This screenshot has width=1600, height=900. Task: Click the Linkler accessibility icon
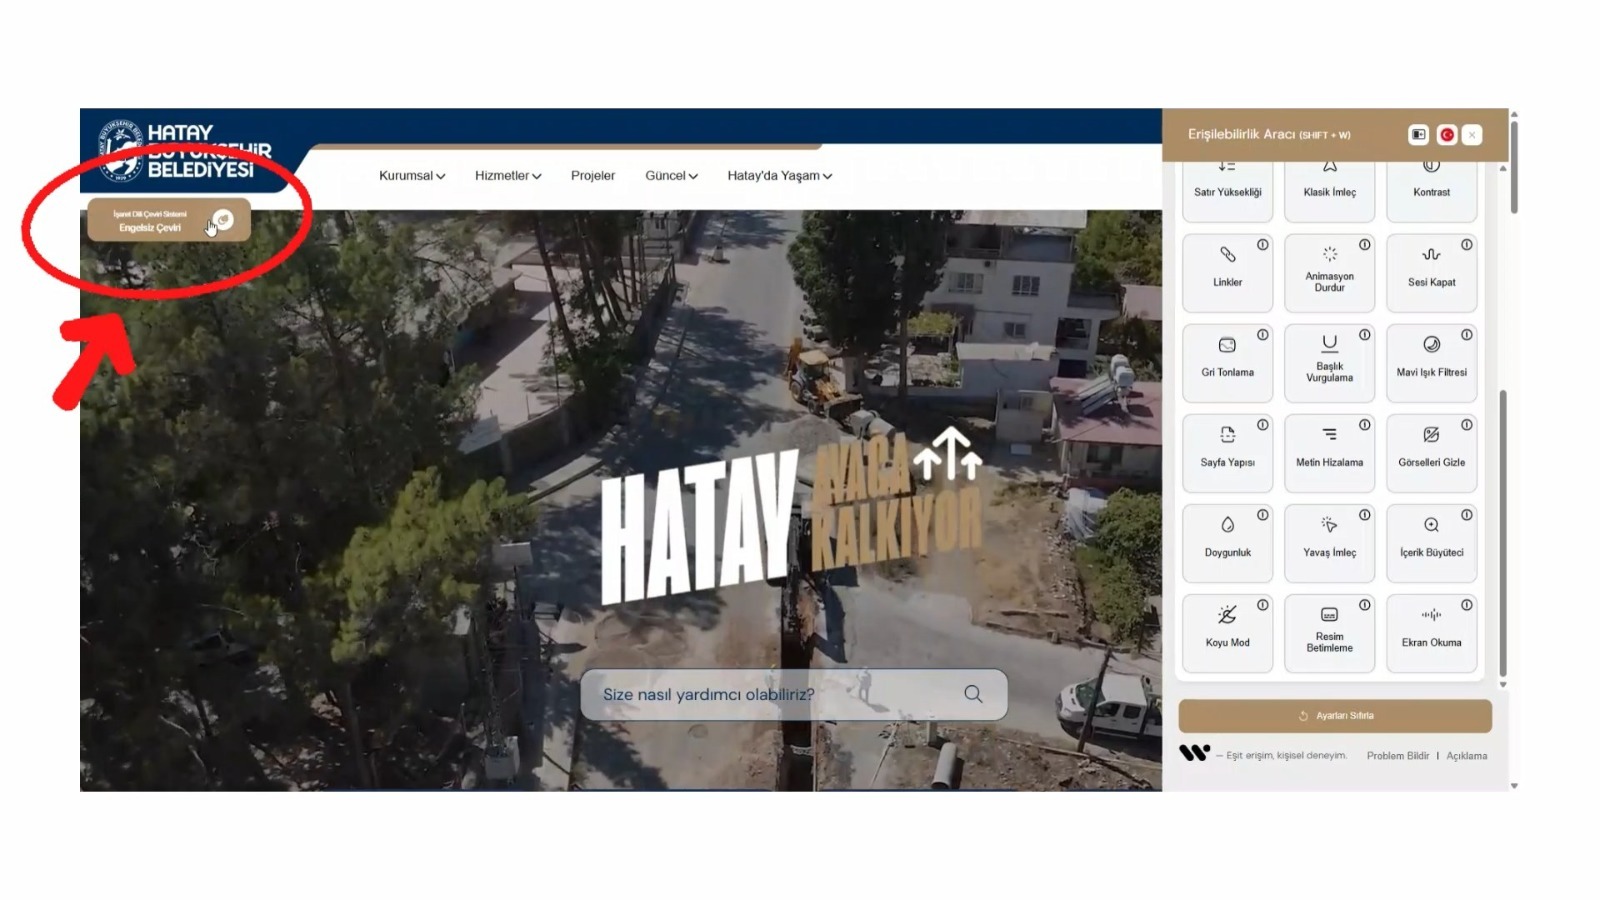click(1227, 256)
